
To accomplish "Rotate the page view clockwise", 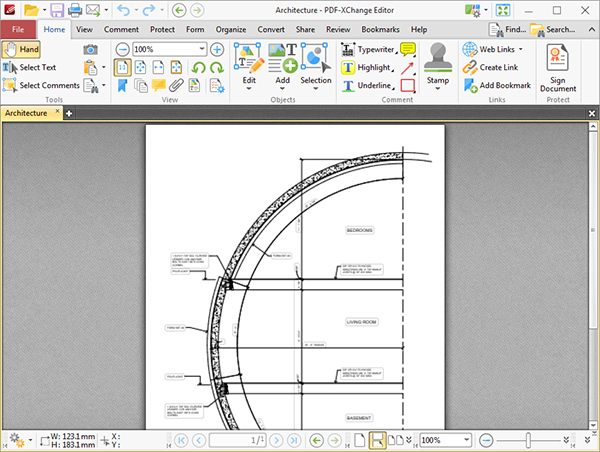I will point(216,67).
